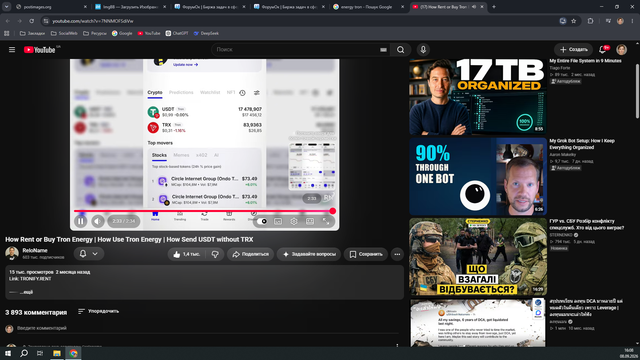Bookmark this page with the star
This screenshot has width=640, height=360.
click(573, 21)
